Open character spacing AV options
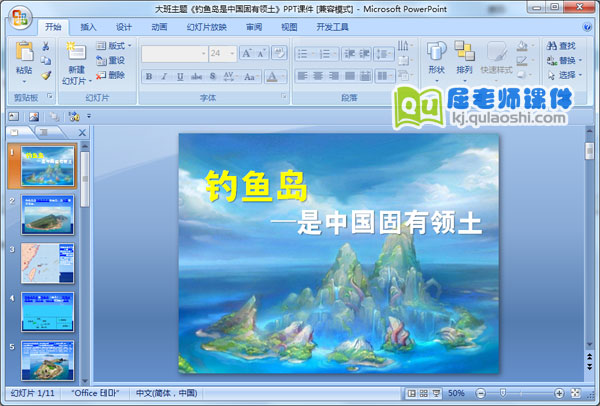 [x=230, y=77]
